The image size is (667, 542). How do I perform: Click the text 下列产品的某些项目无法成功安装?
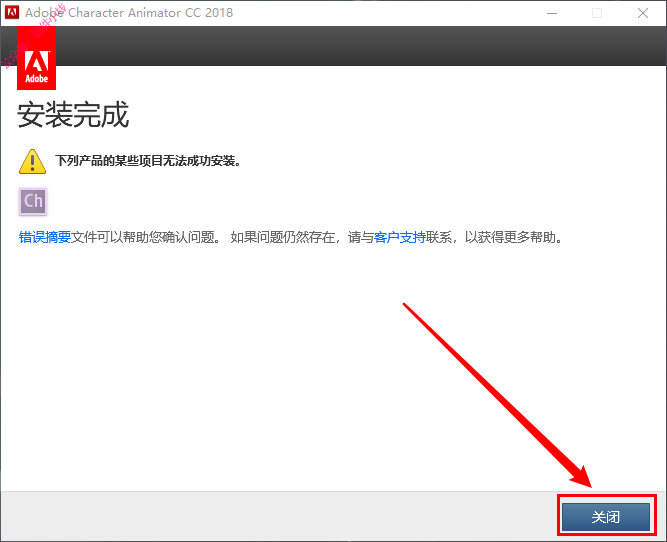148,161
